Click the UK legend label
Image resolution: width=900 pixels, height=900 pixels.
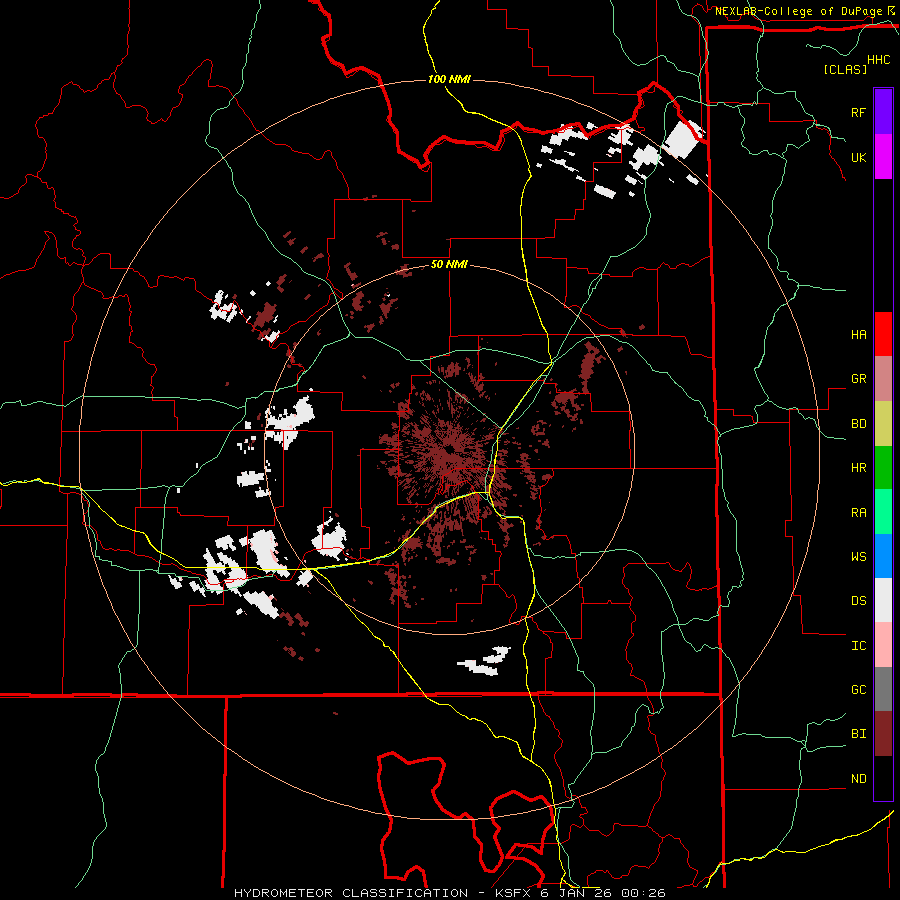(x=858, y=157)
